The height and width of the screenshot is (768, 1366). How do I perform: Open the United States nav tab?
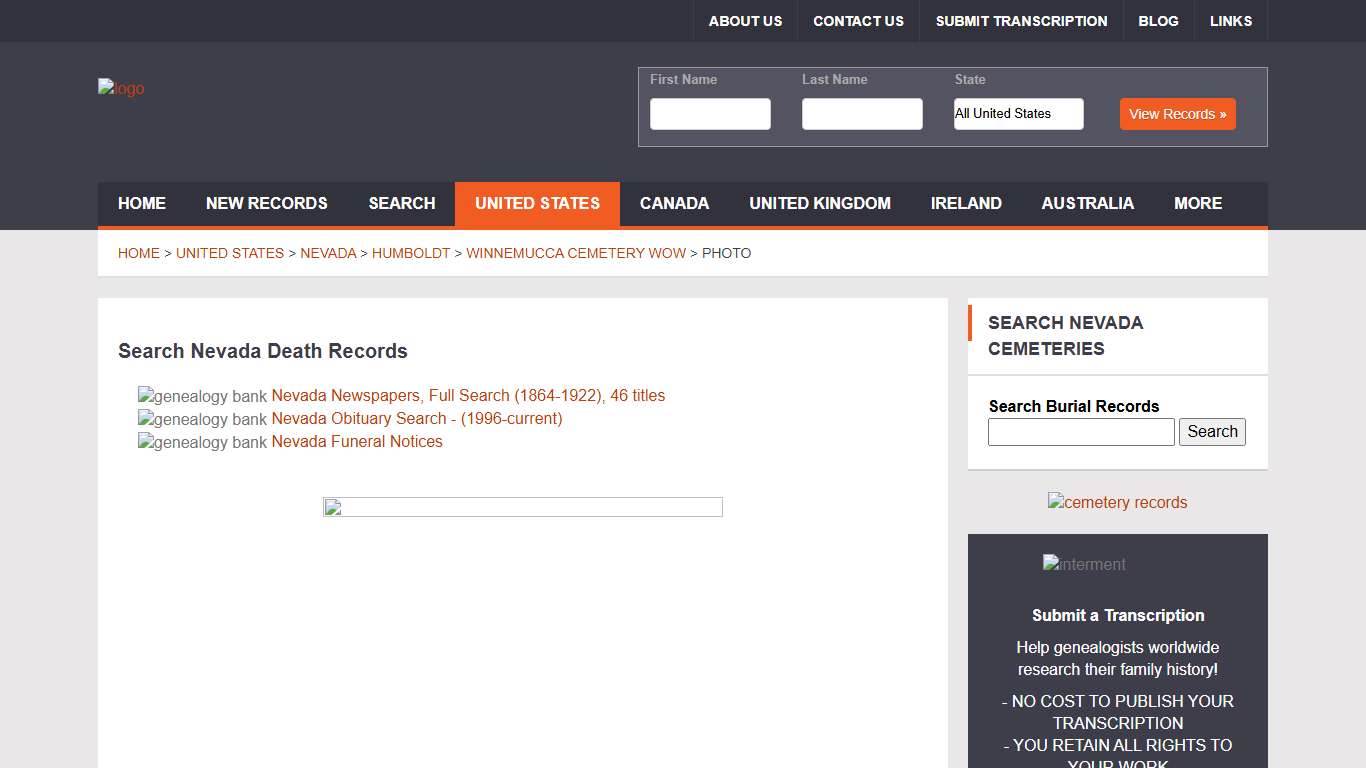click(x=537, y=204)
